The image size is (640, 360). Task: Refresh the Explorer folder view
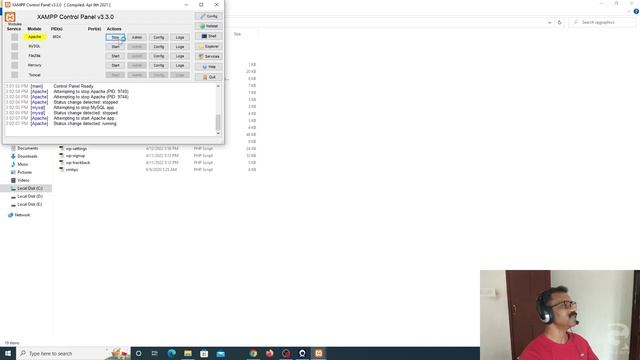coord(560,22)
